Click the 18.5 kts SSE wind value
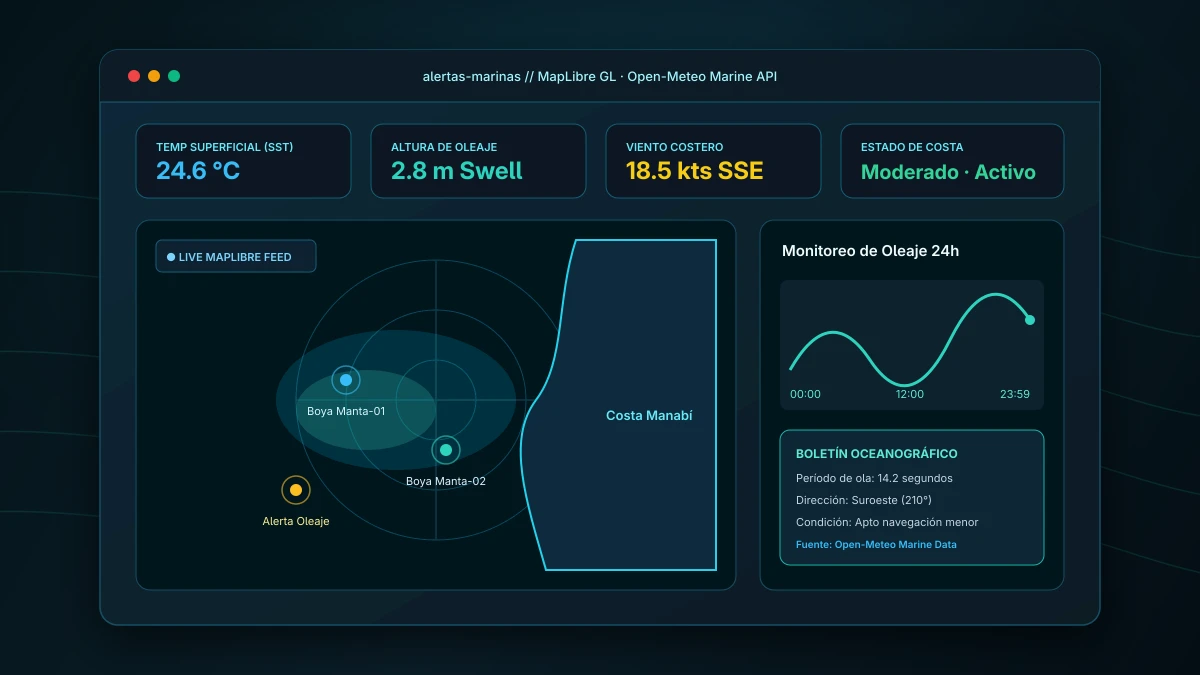The height and width of the screenshot is (675, 1200). point(695,171)
